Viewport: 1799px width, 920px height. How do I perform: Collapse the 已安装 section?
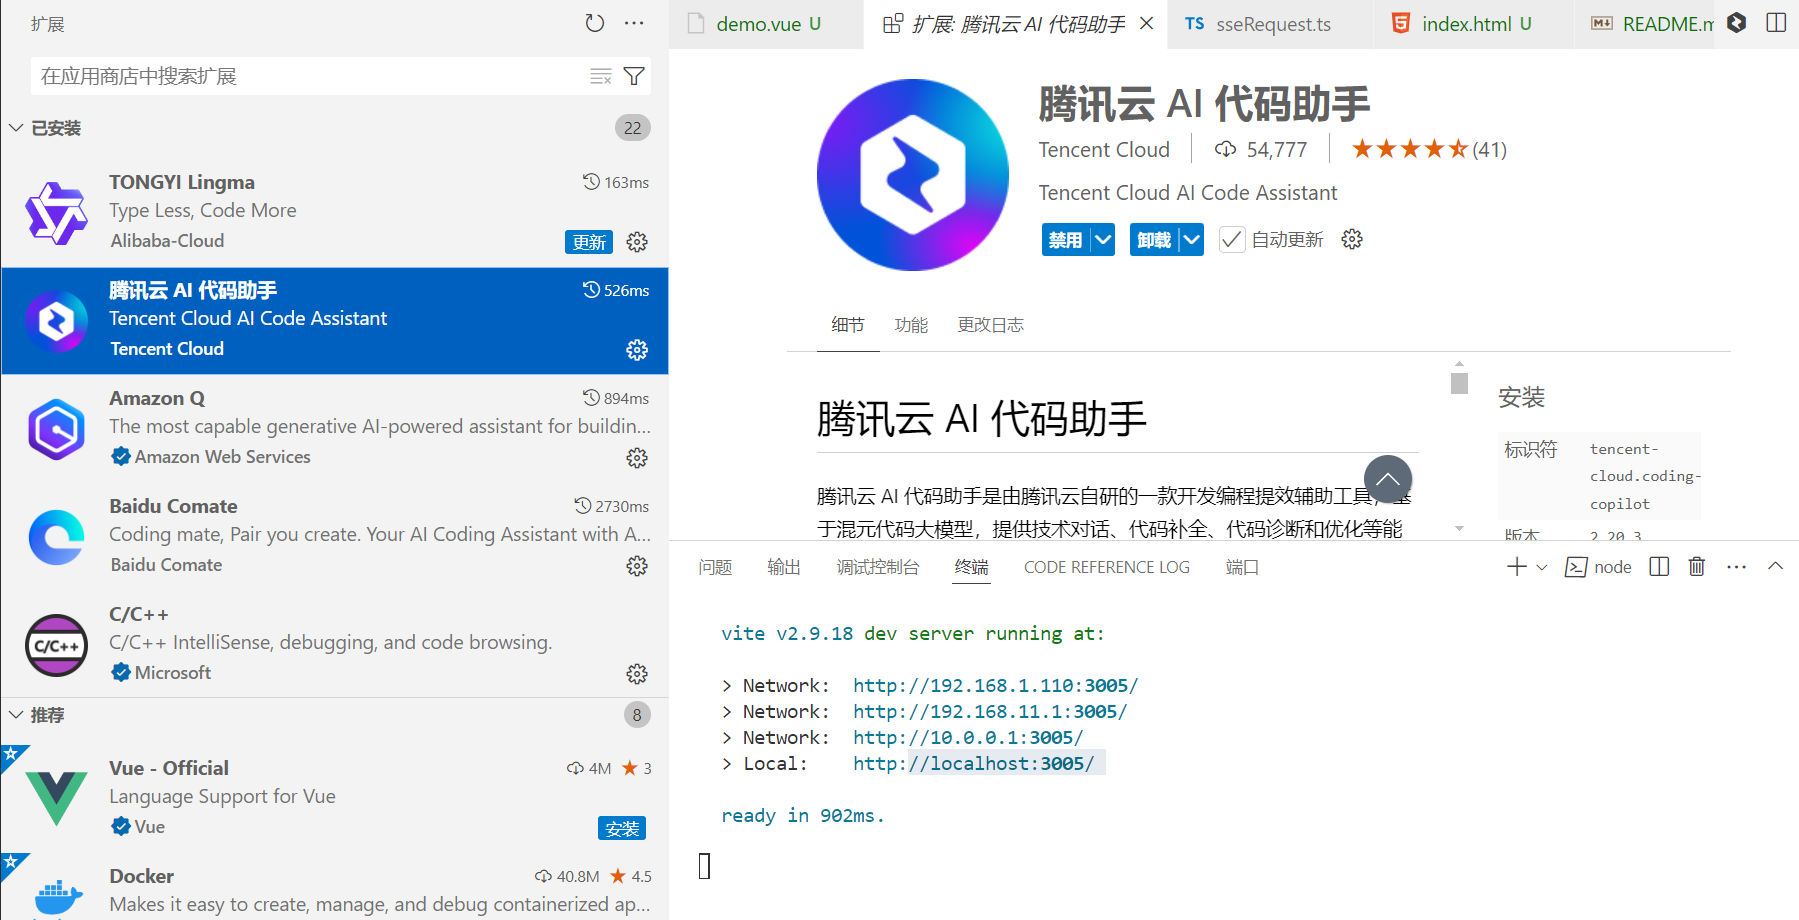coord(16,128)
